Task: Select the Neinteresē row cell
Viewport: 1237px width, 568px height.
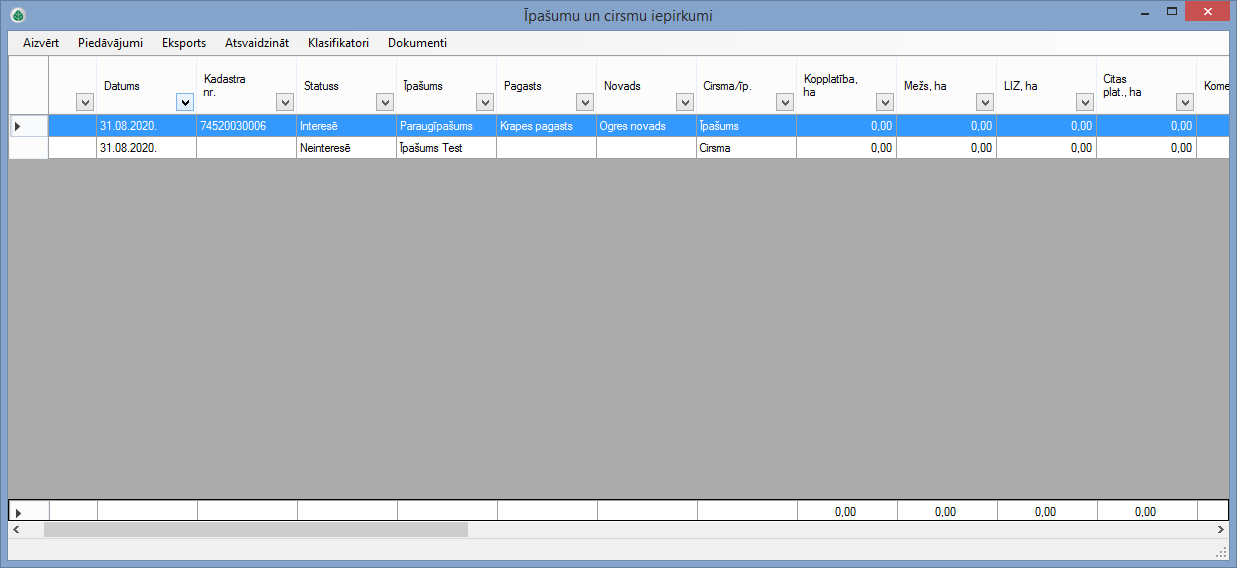Action: (x=346, y=148)
